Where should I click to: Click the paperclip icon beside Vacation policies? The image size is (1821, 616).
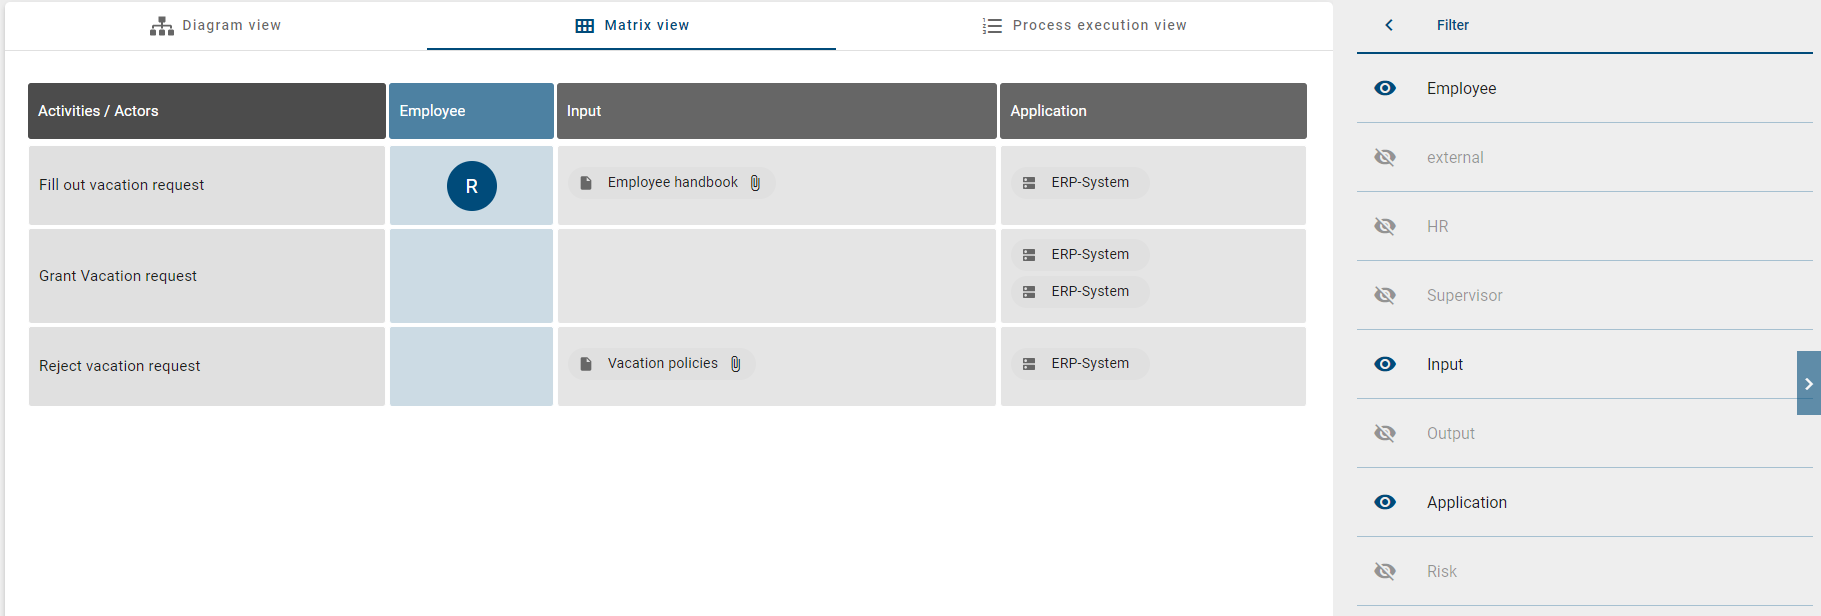(736, 364)
